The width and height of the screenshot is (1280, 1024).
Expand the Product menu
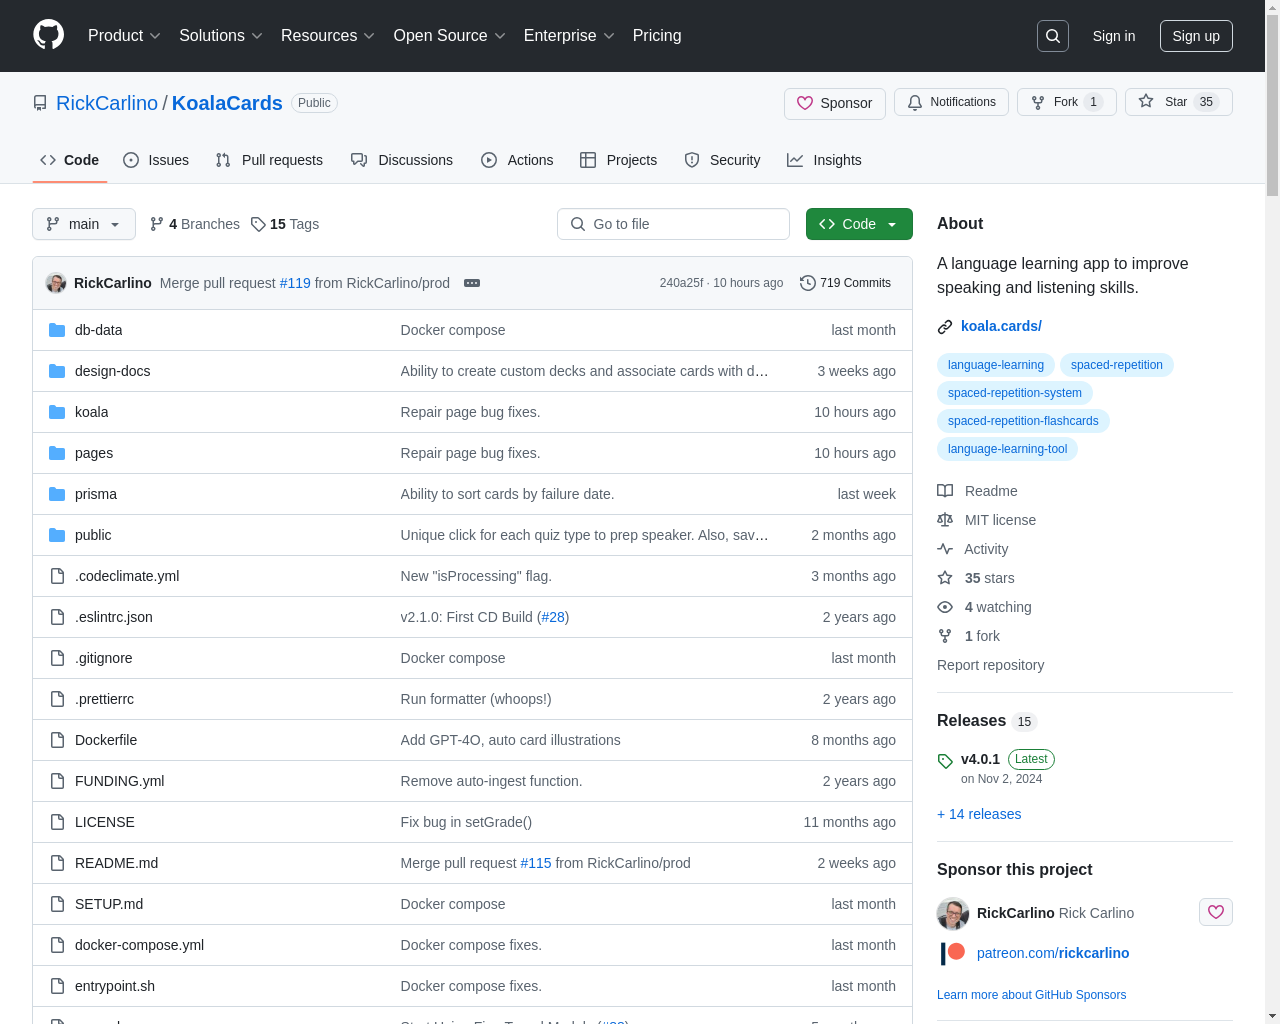click(x=124, y=36)
